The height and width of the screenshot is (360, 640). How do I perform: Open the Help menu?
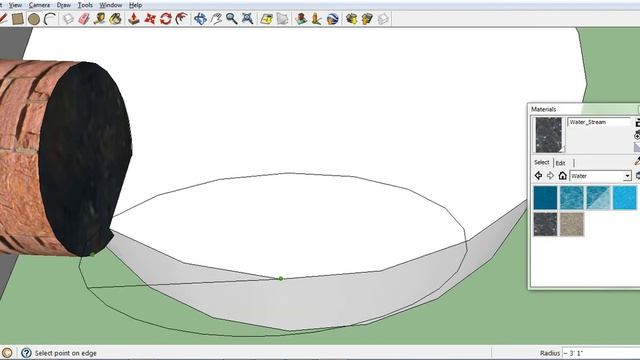136,5
